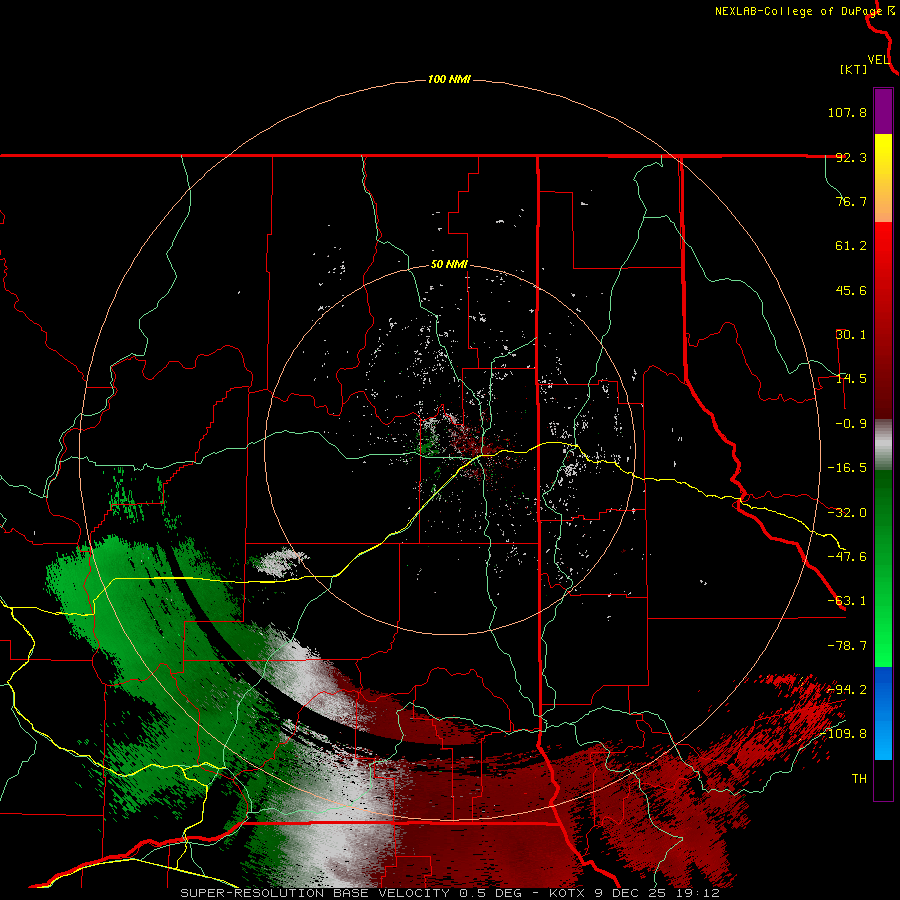Click the 76.7 velocity scale value
This screenshot has height=900, width=900.
point(851,201)
